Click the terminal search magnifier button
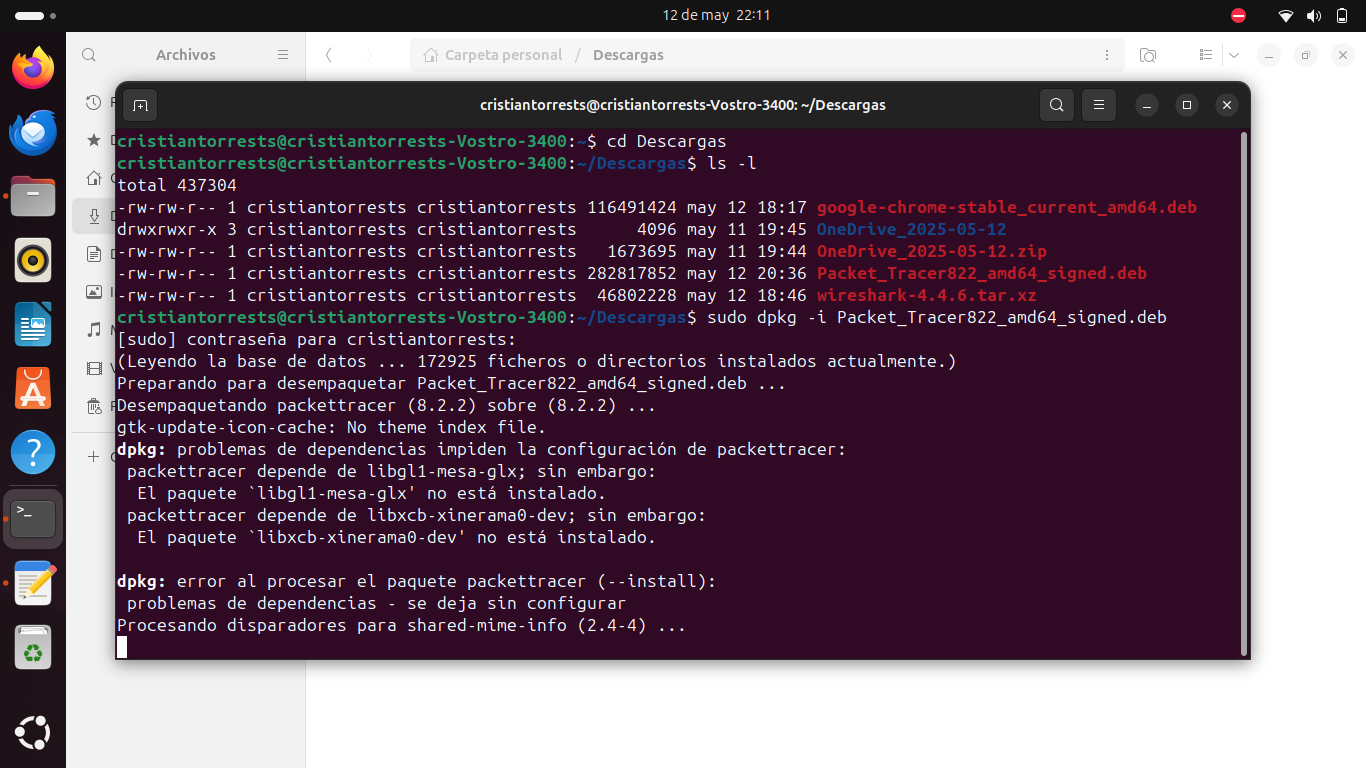 point(1056,105)
